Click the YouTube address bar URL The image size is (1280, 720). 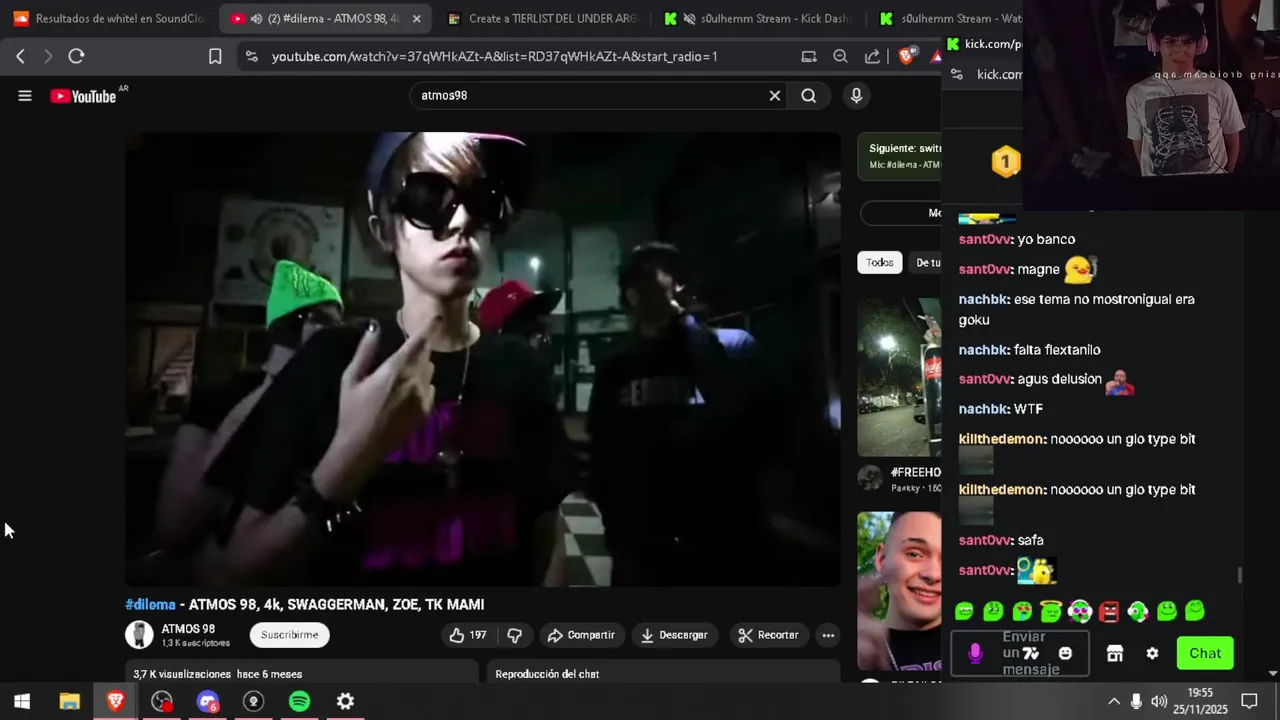(x=494, y=57)
